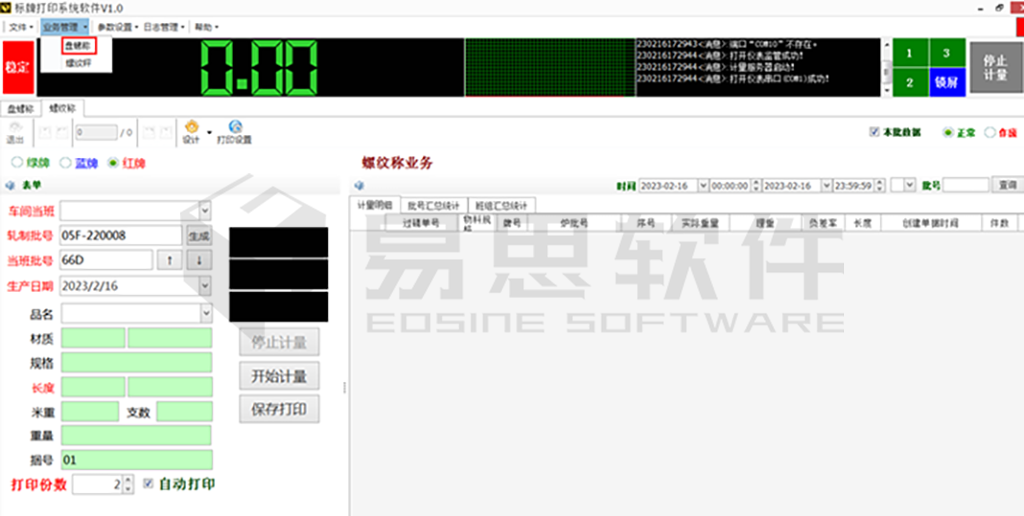Click the 开始计量 button
1024x516 pixels.
[x=279, y=376]
